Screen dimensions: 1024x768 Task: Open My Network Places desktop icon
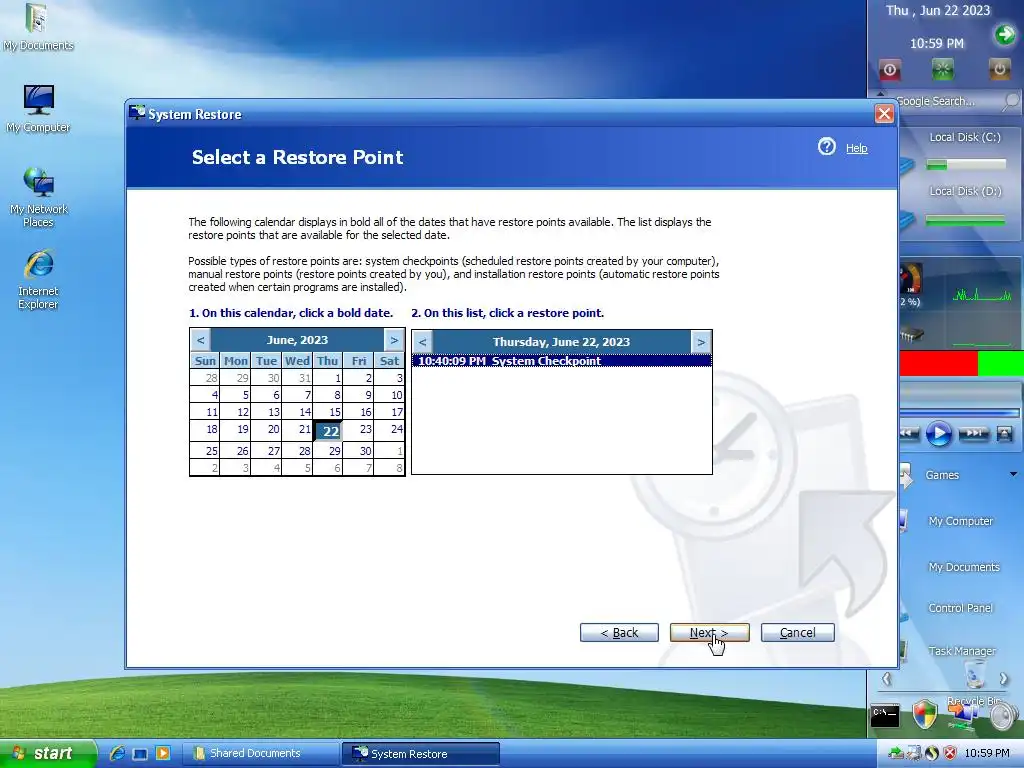[x=38, y=197]
